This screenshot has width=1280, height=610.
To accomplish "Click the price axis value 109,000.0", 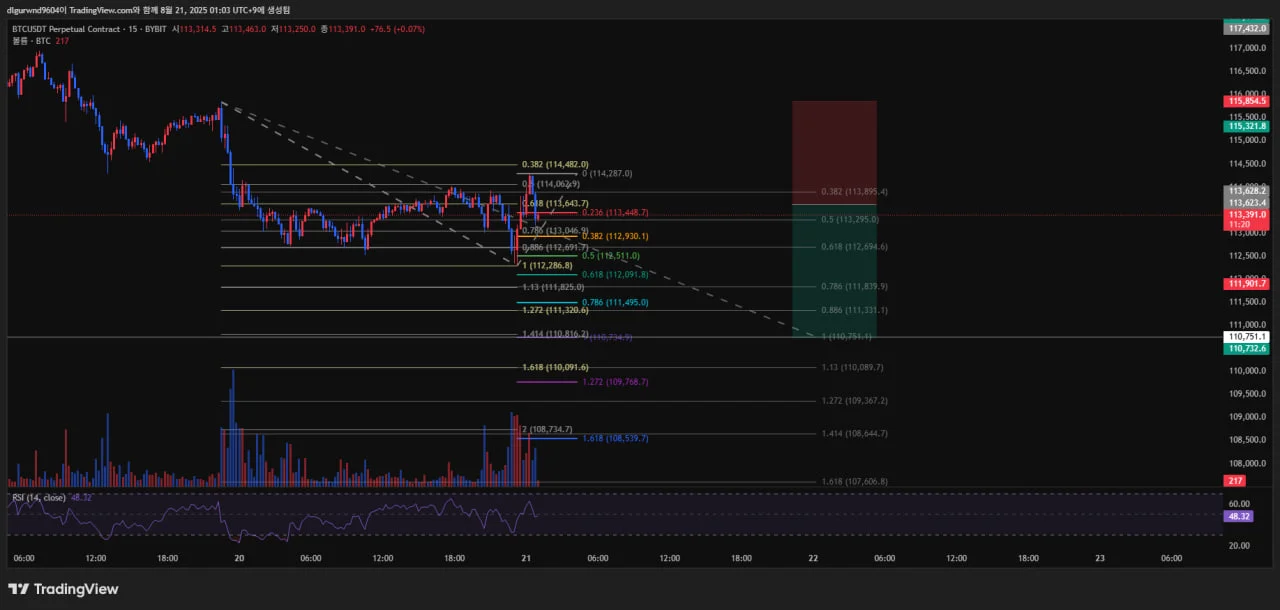I will [1247, 417].
